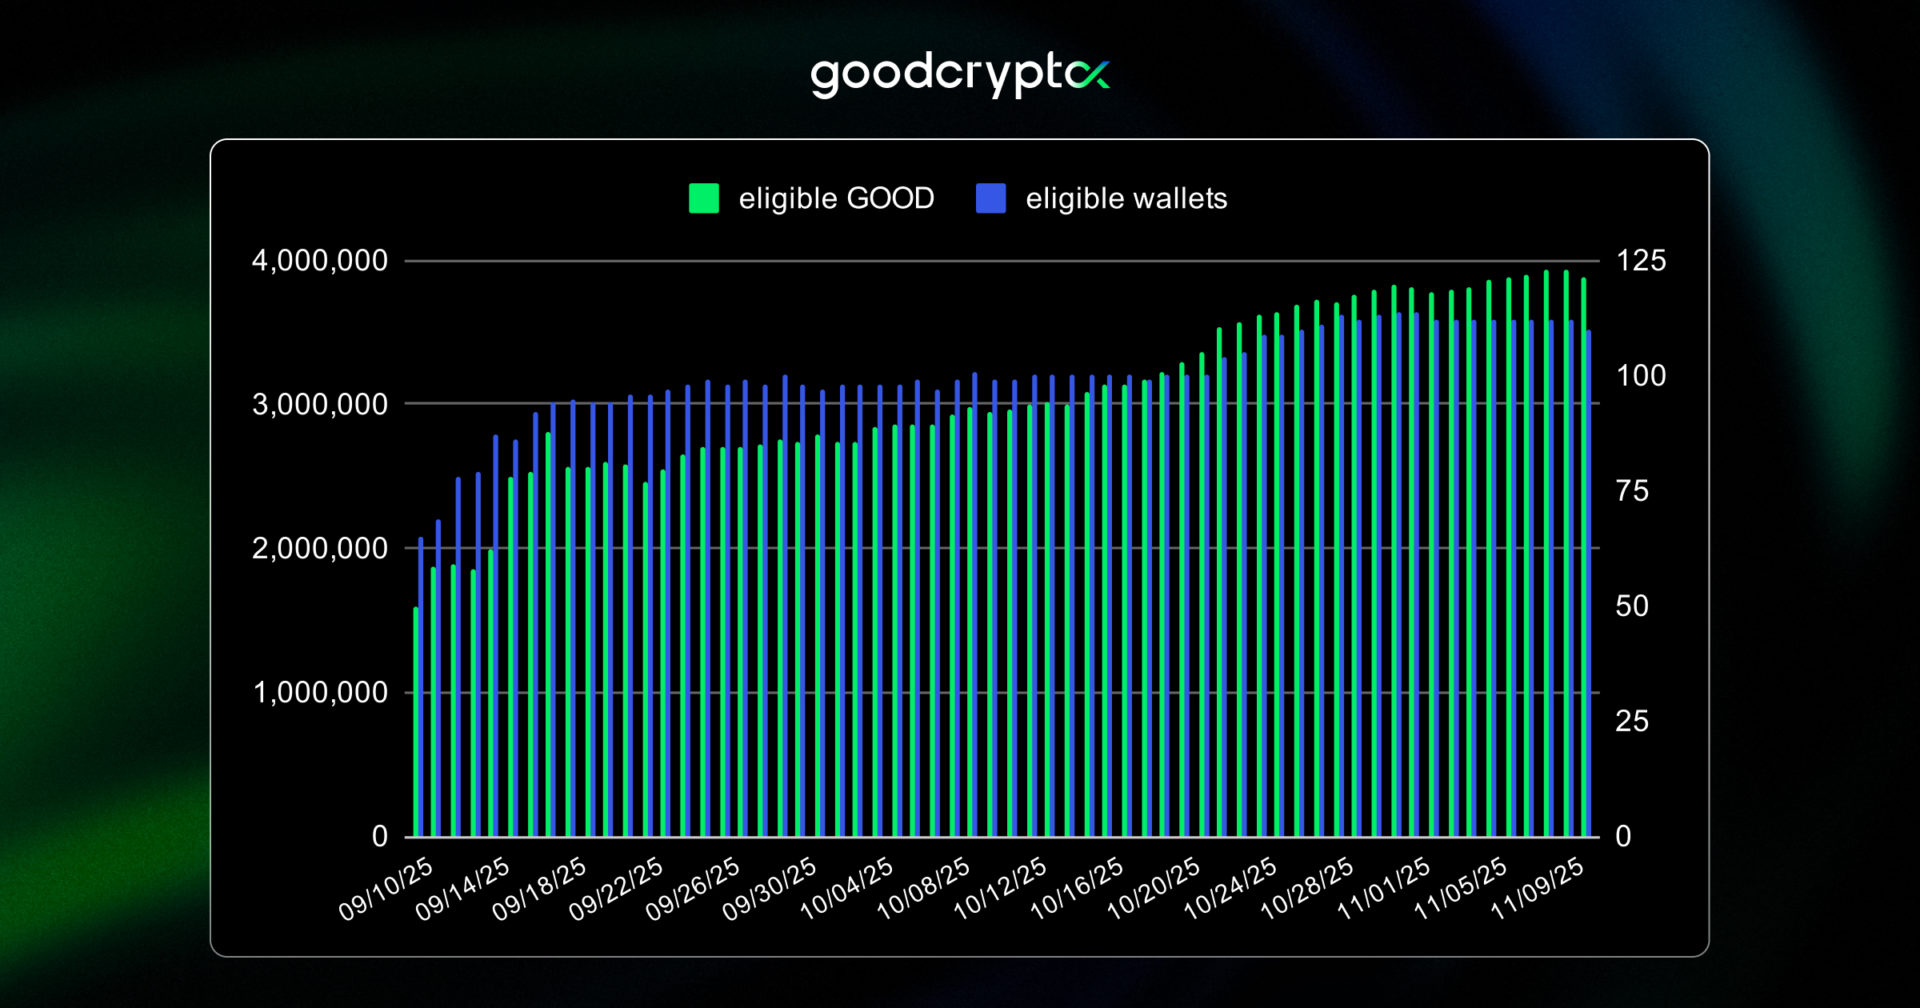The height and width of the screenshot is (1008, 1920).
Task: Click the first green bar on the chart
Action: pos(416,722)
